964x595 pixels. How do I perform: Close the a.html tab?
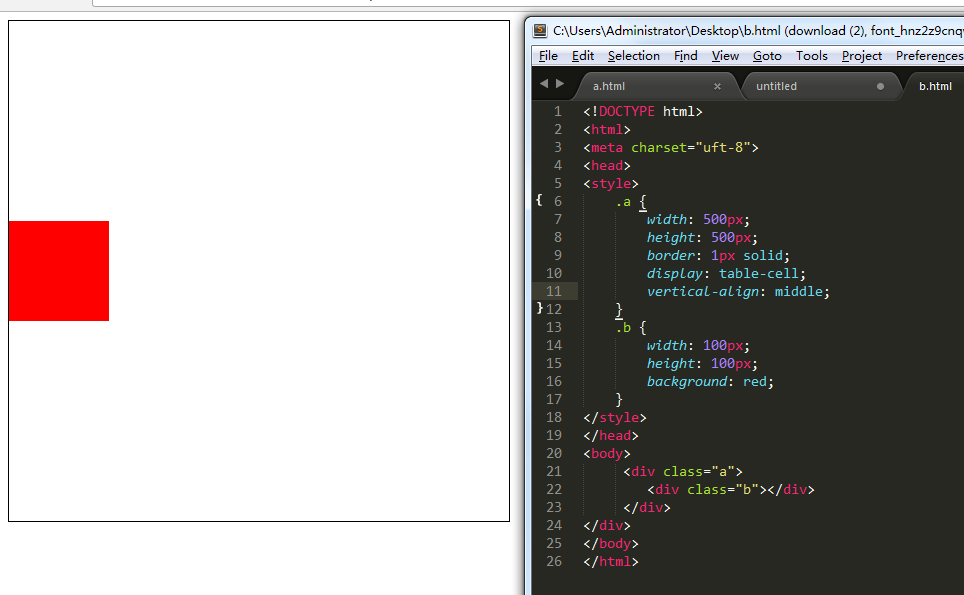717,87
